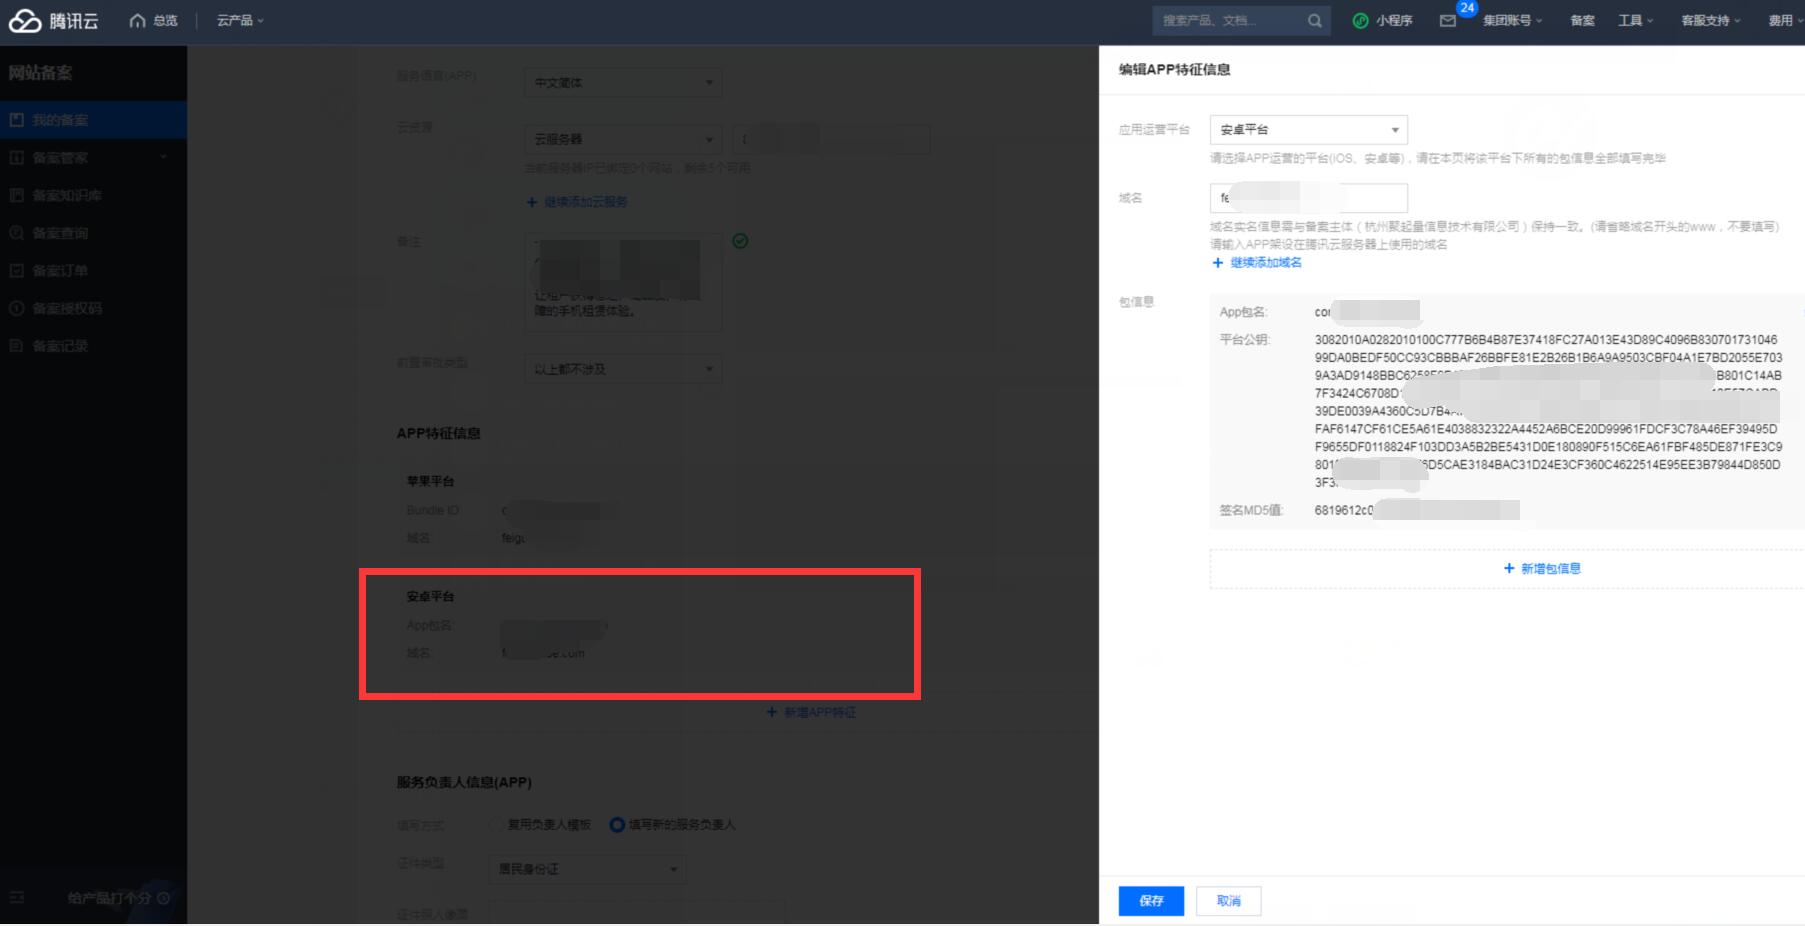Open 备案授权码 in the sidebar
1805x926 pixels.
click(x=93, y=309)
